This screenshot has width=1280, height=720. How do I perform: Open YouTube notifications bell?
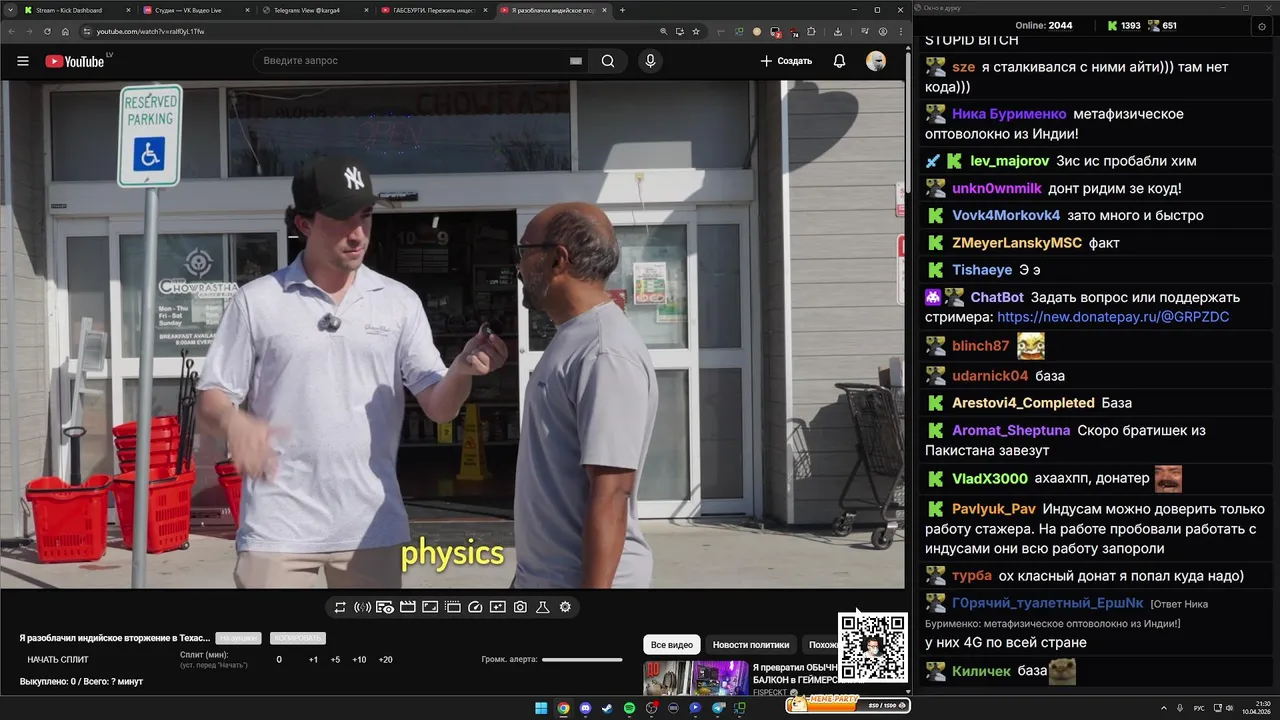pyautogui.click(x=839, y=61)
